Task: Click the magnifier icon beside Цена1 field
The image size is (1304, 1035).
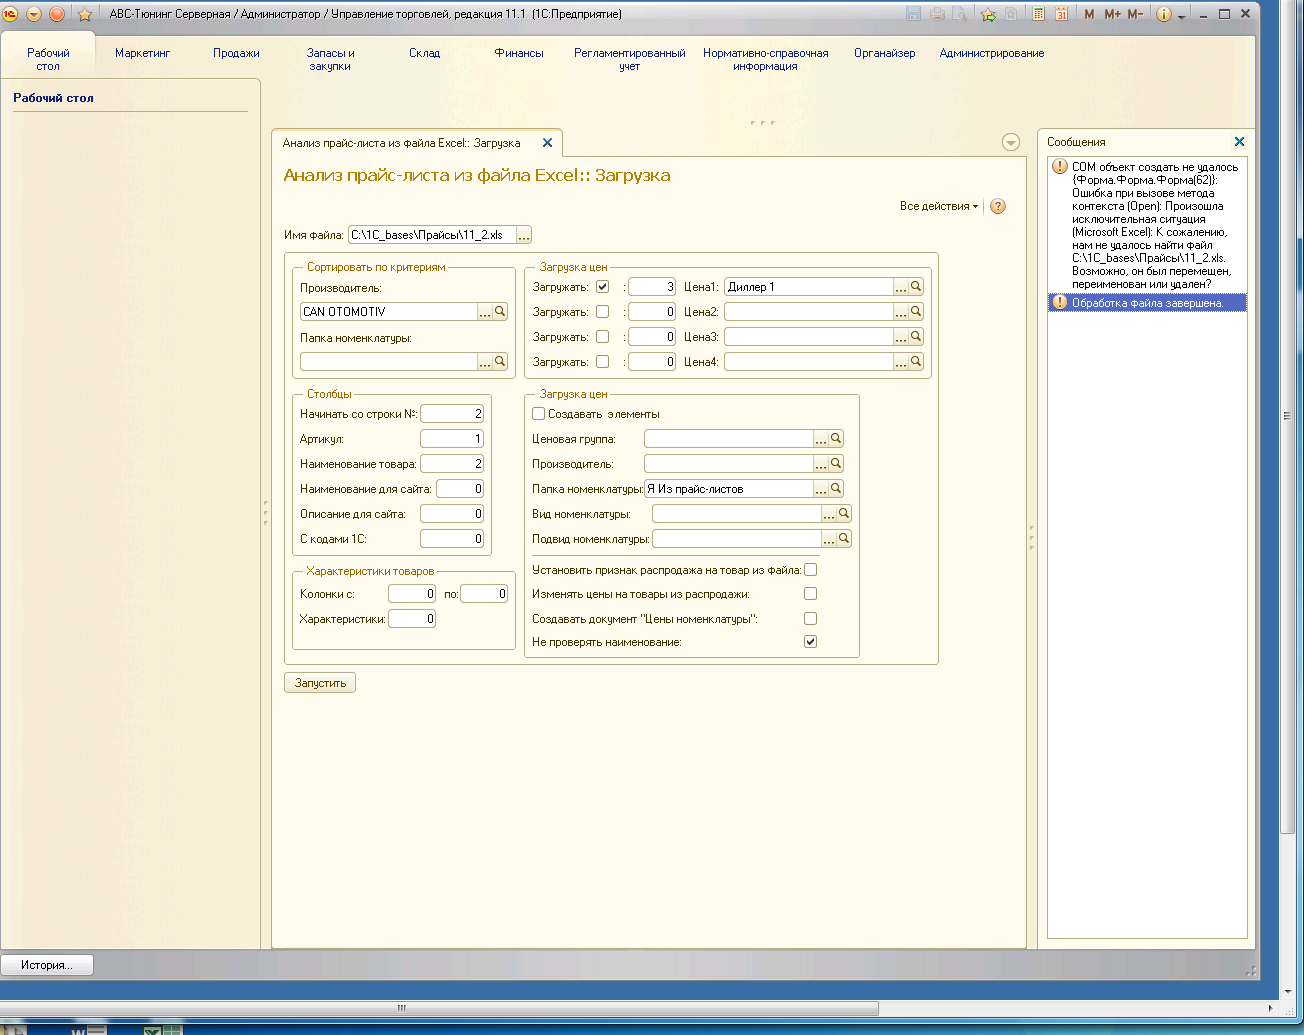Action: point(916,287)
